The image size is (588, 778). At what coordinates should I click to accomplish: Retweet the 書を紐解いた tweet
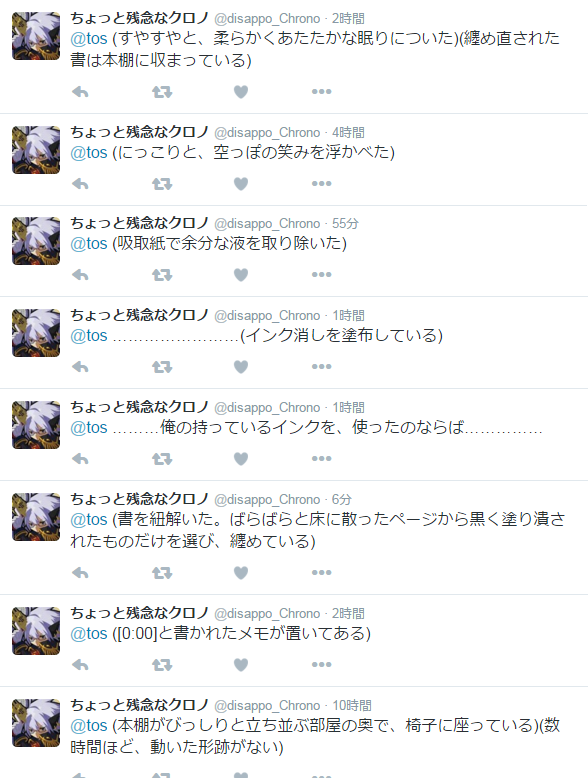pyautogui.click(x=162, y=573)
